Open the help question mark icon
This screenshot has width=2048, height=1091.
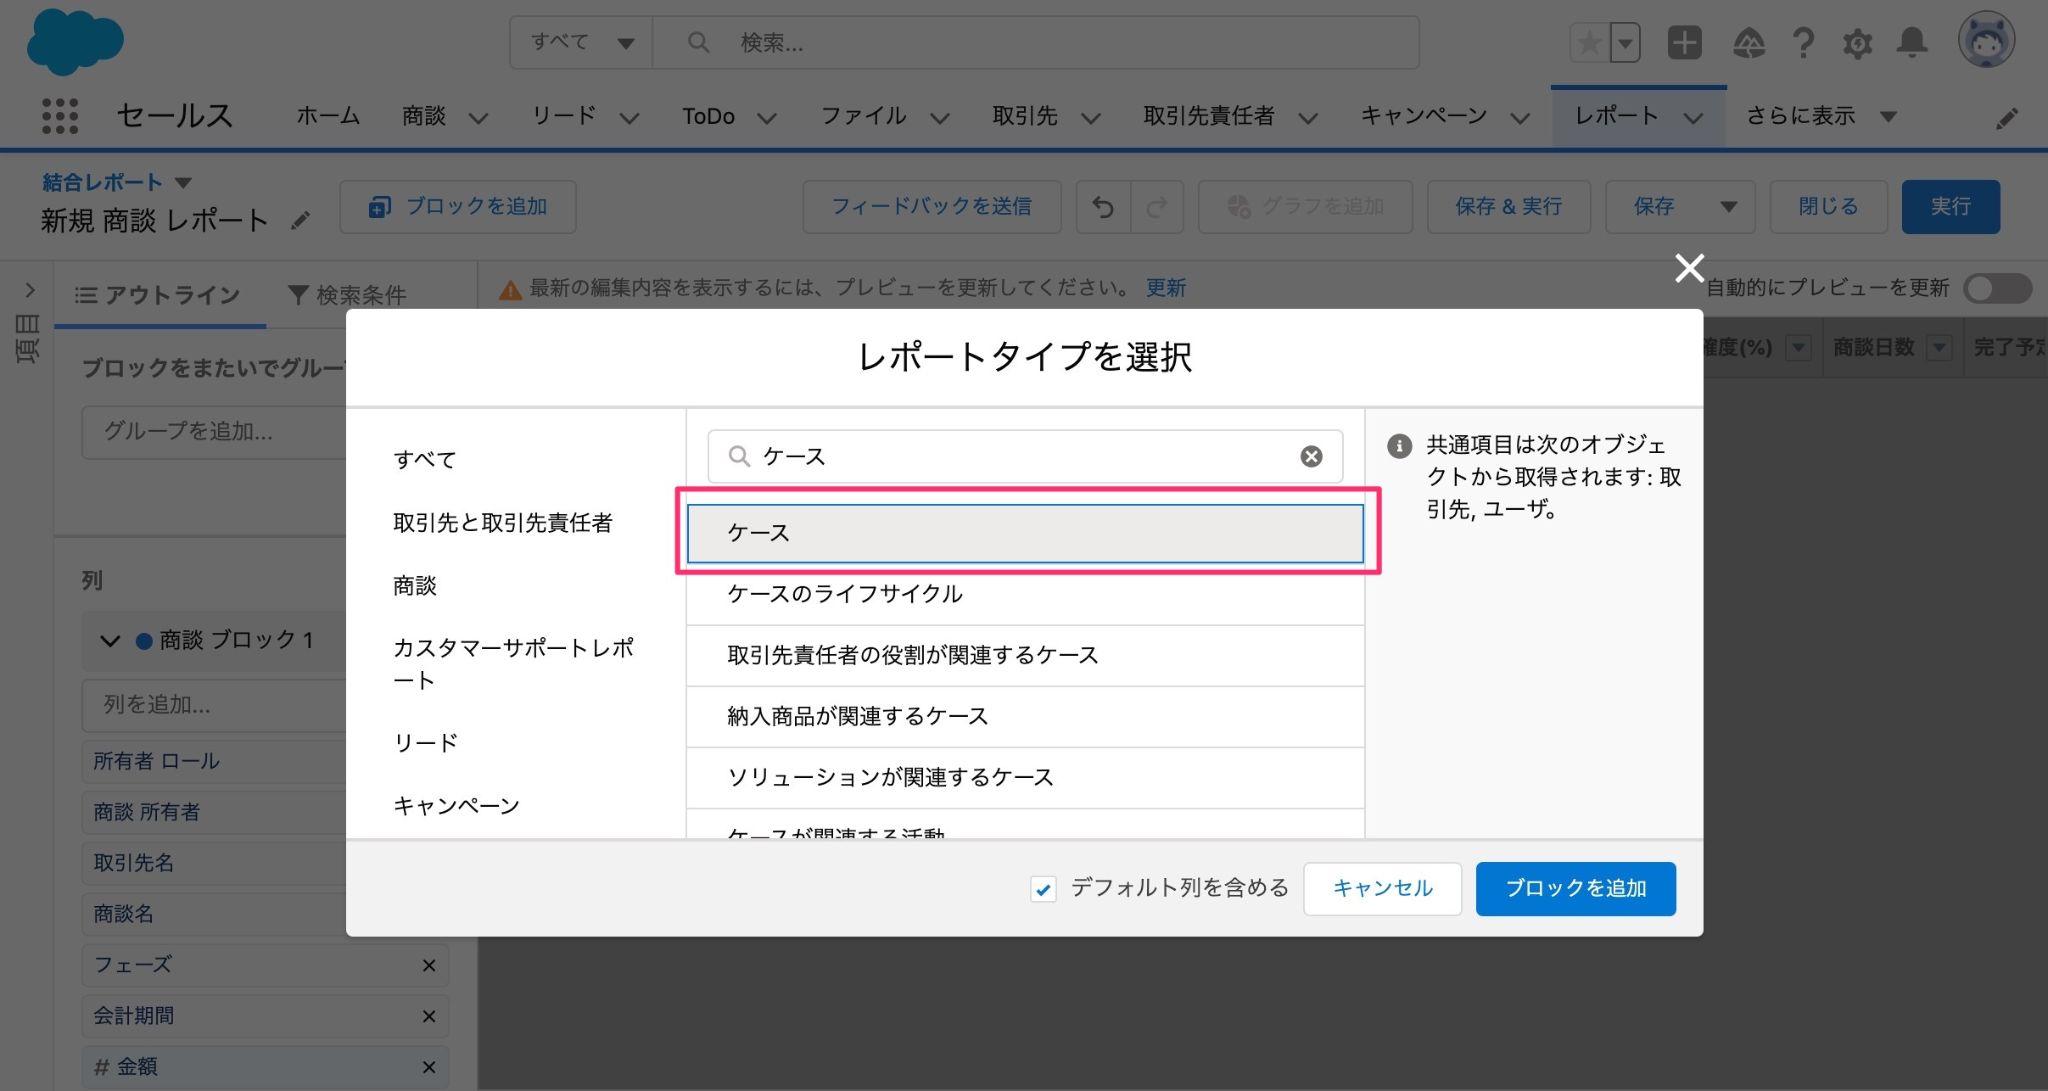coord(1803,43)
